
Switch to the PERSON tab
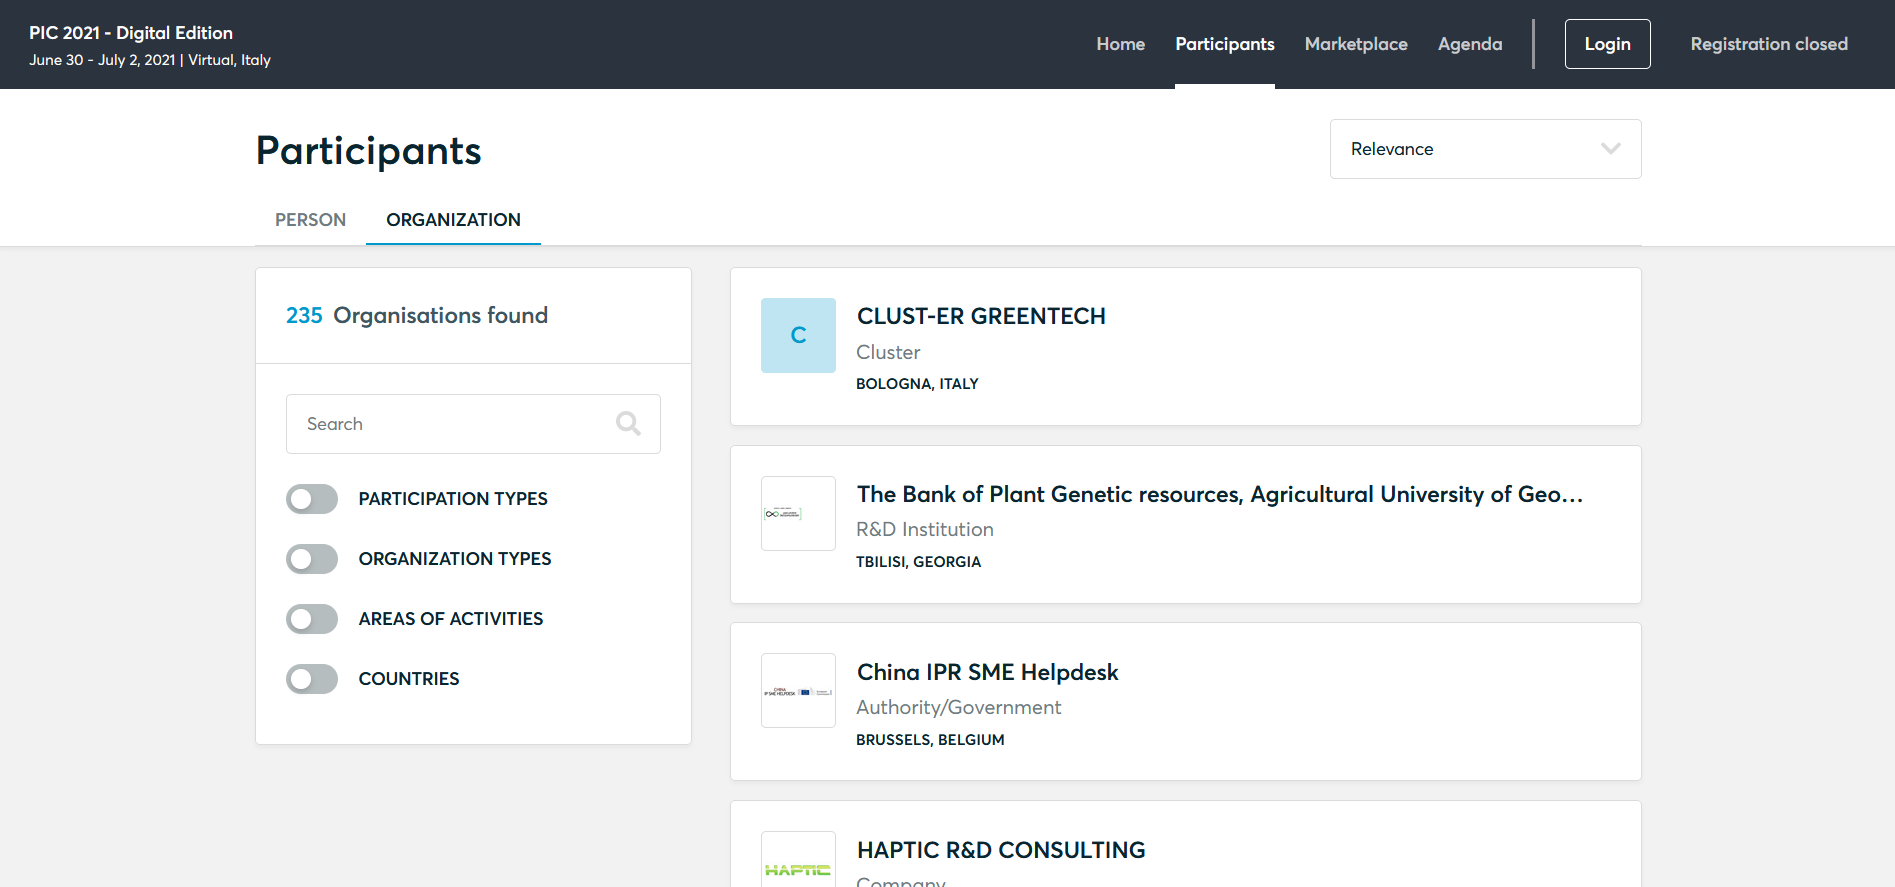pos(310,220)
